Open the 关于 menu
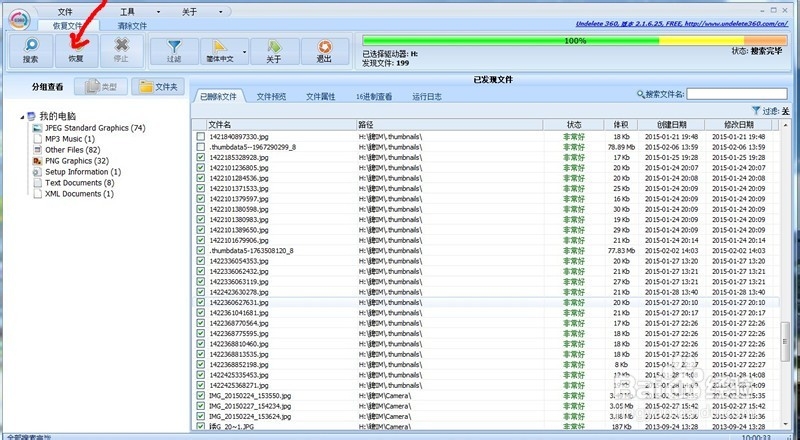Screen dimensions: 800x440 click(x=189, y=12)
